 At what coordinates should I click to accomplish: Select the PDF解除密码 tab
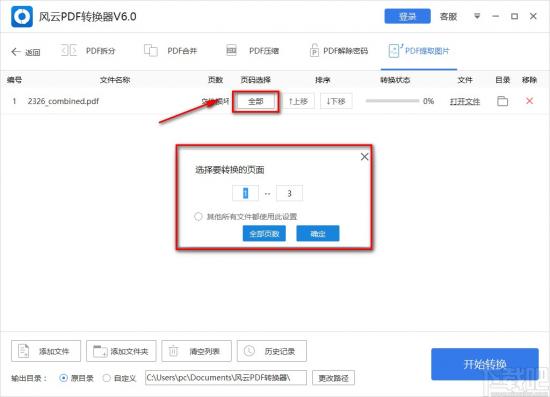(339, 51)
